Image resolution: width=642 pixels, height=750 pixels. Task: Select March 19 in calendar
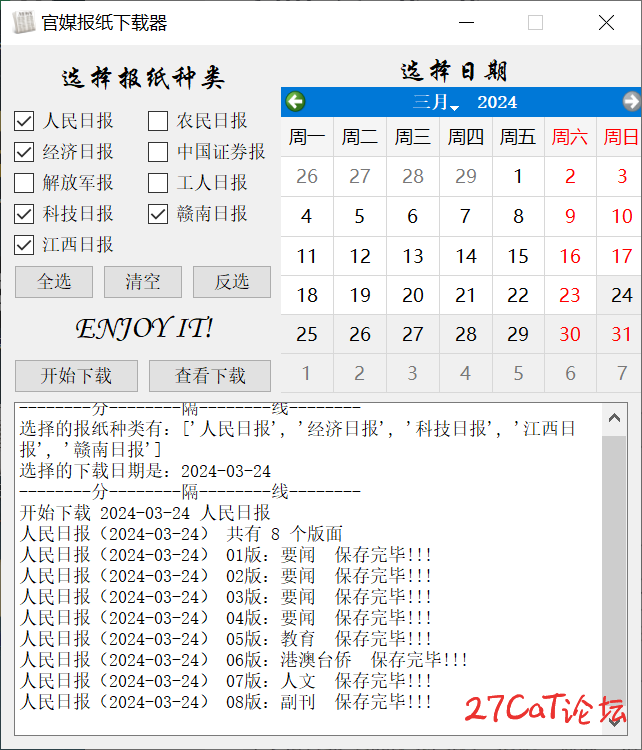[360, 295]
